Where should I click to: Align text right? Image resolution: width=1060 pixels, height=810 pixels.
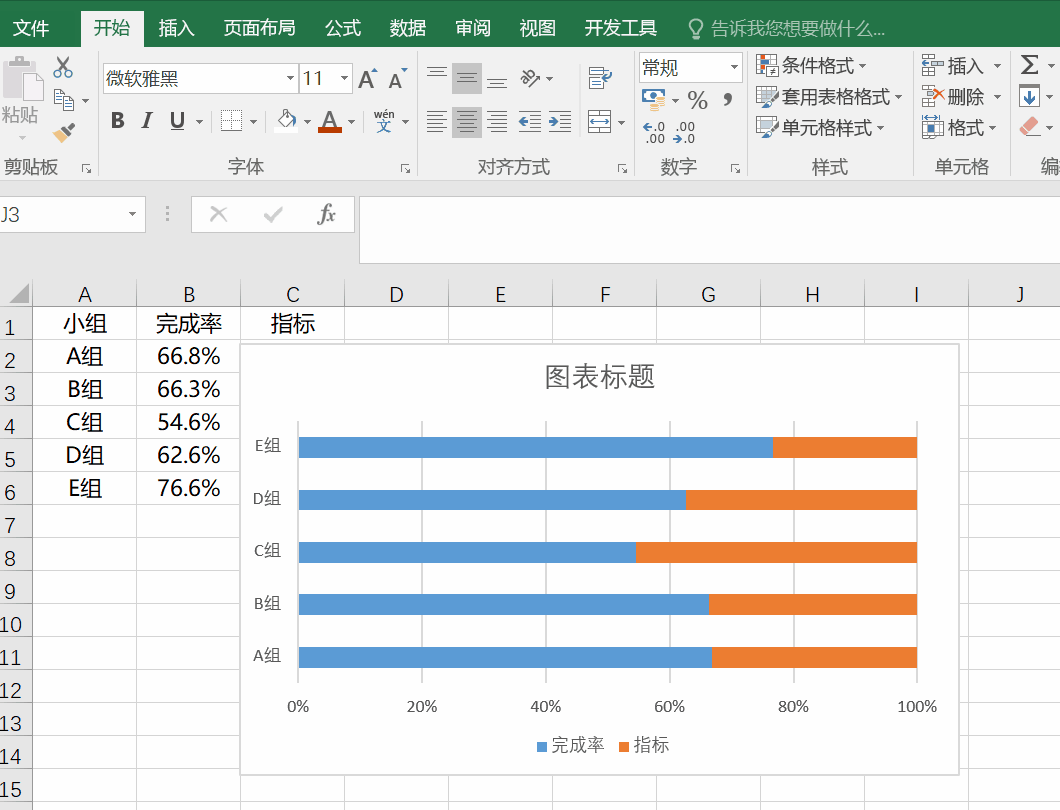click(x=497, y=122)
